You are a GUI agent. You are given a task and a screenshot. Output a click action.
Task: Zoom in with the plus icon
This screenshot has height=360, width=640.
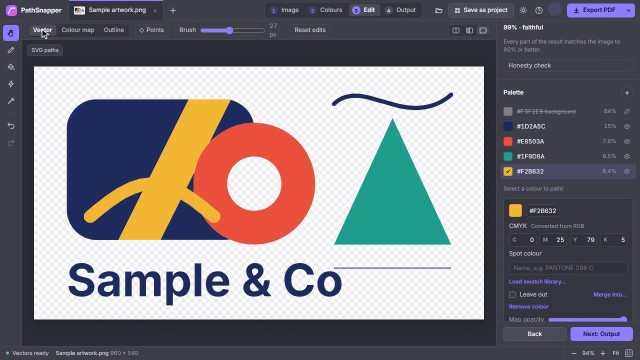tap(603, 353)
